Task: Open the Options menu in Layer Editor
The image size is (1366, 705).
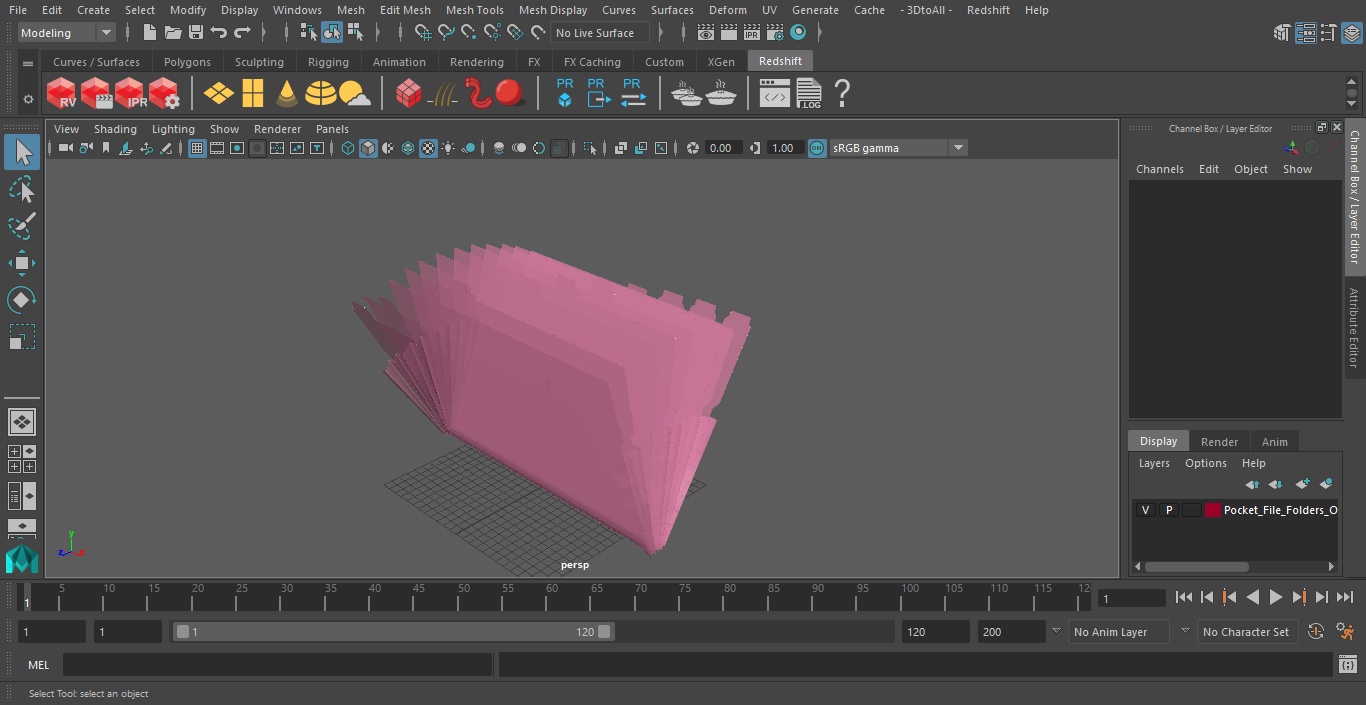Action: tap(1206, 463)
